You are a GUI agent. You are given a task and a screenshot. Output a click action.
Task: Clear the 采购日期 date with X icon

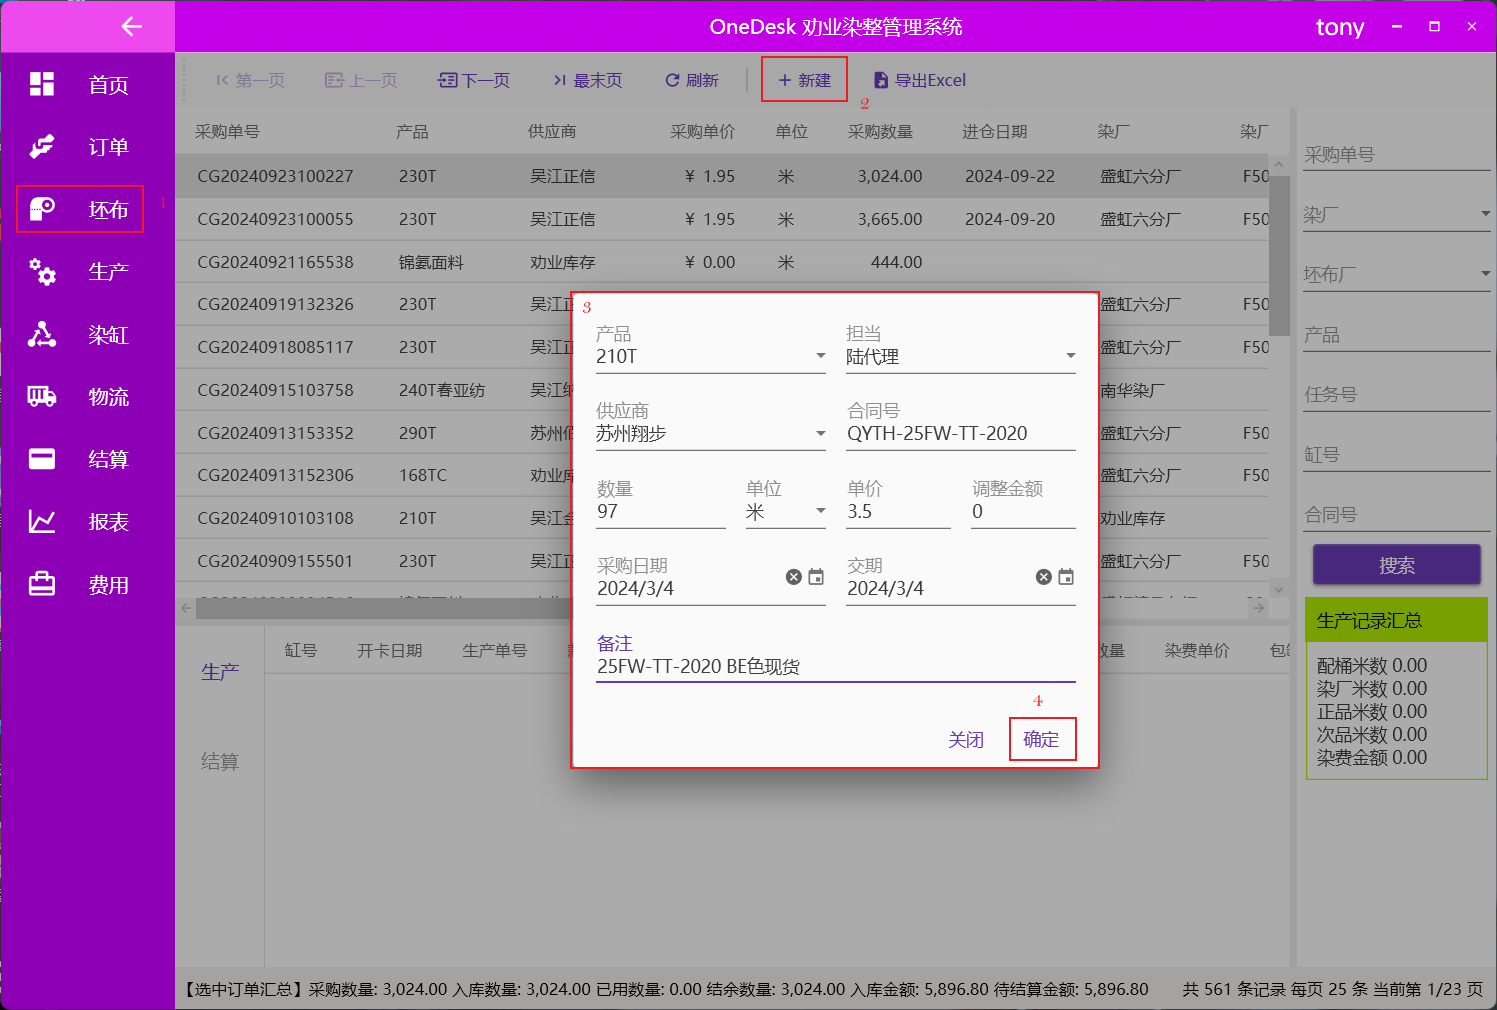[x=793, y=577]
